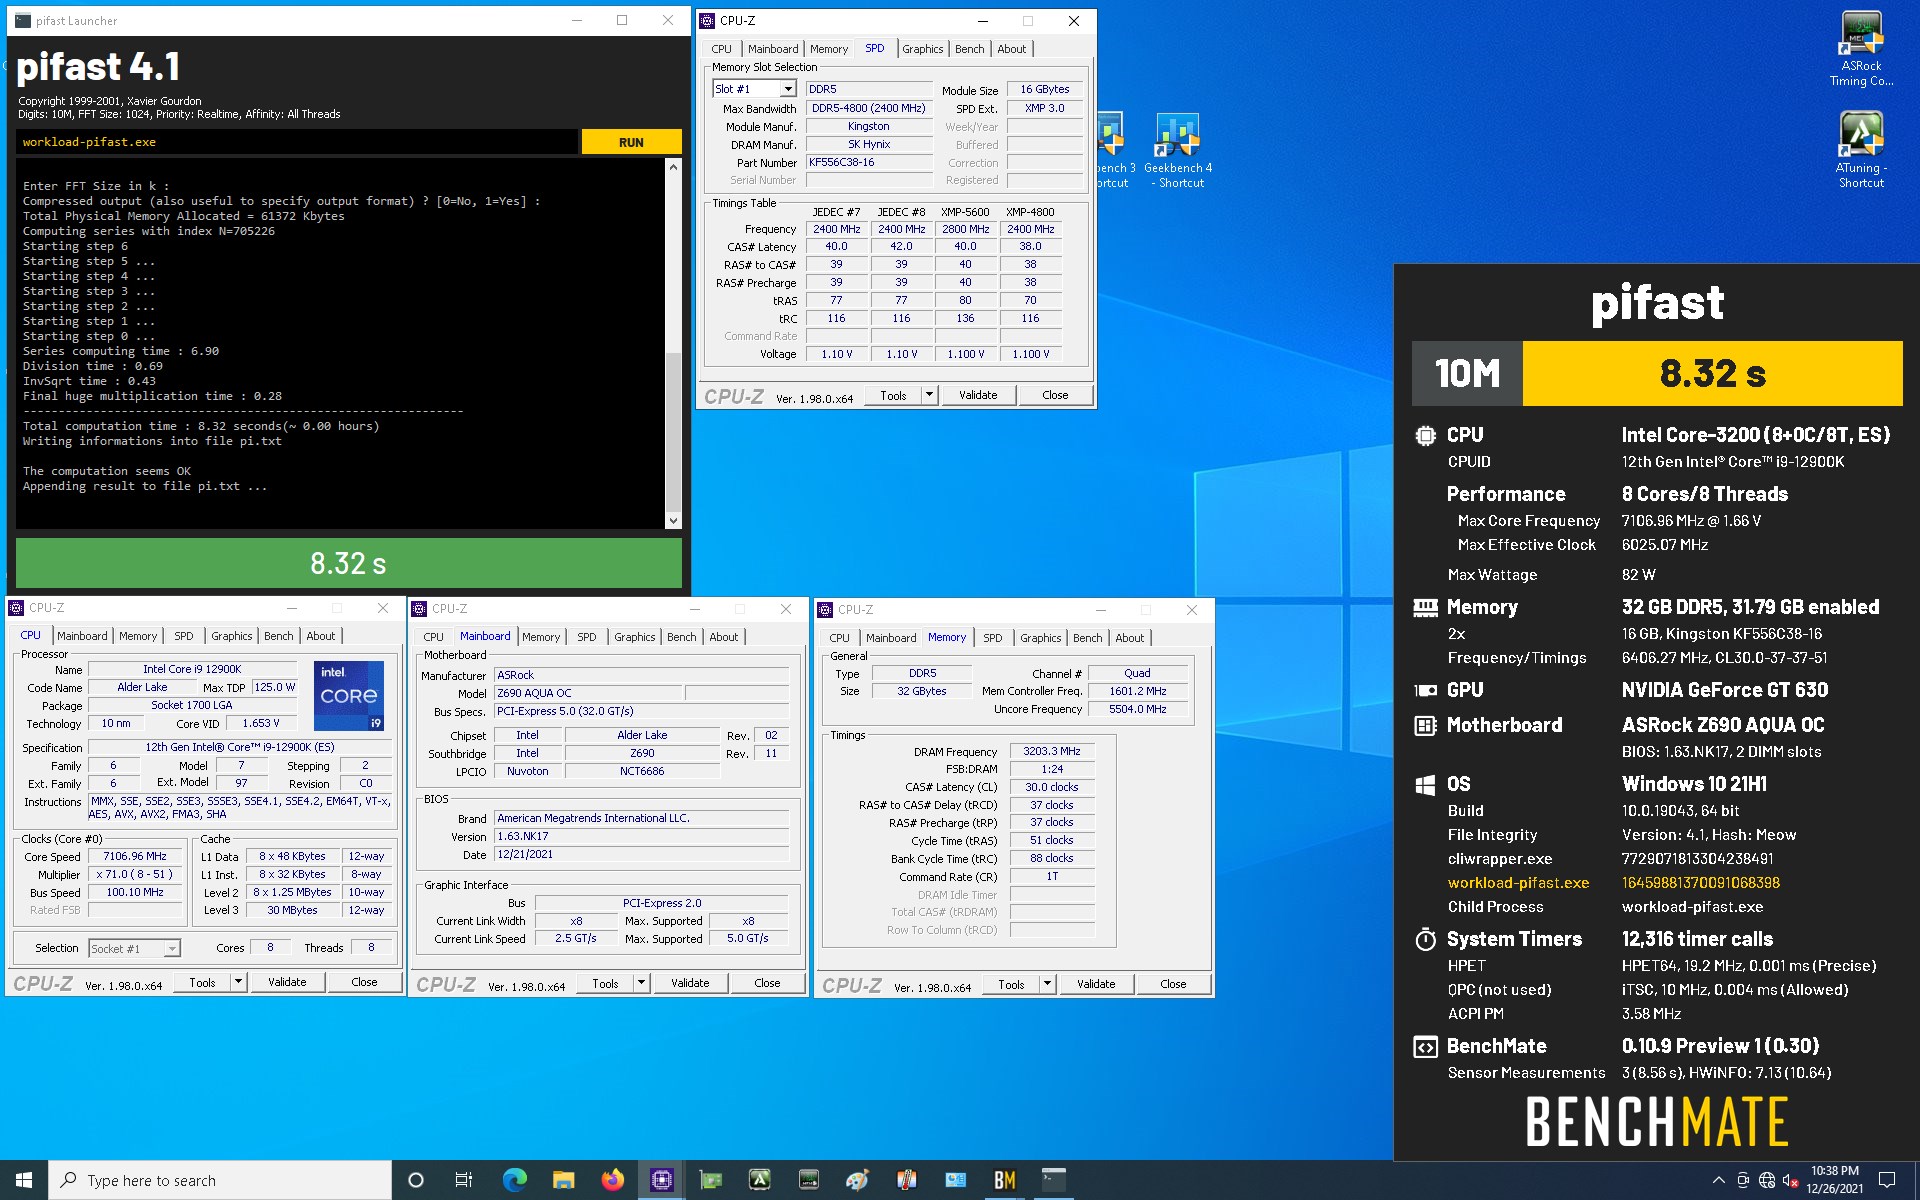Expand Tools arrow in Mainboard CPU-Z window

pyautogui.click(x=641, y=983)
